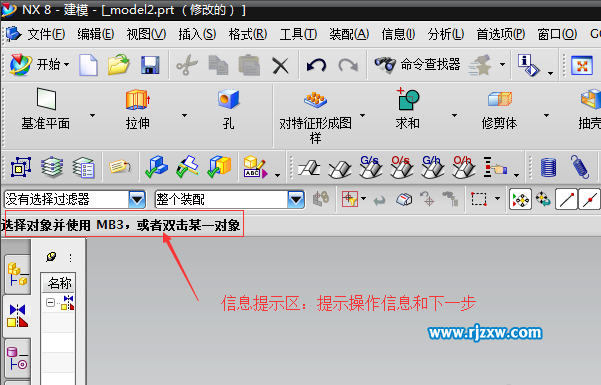Toggle the midpoint snap line icon

[590, 199]
